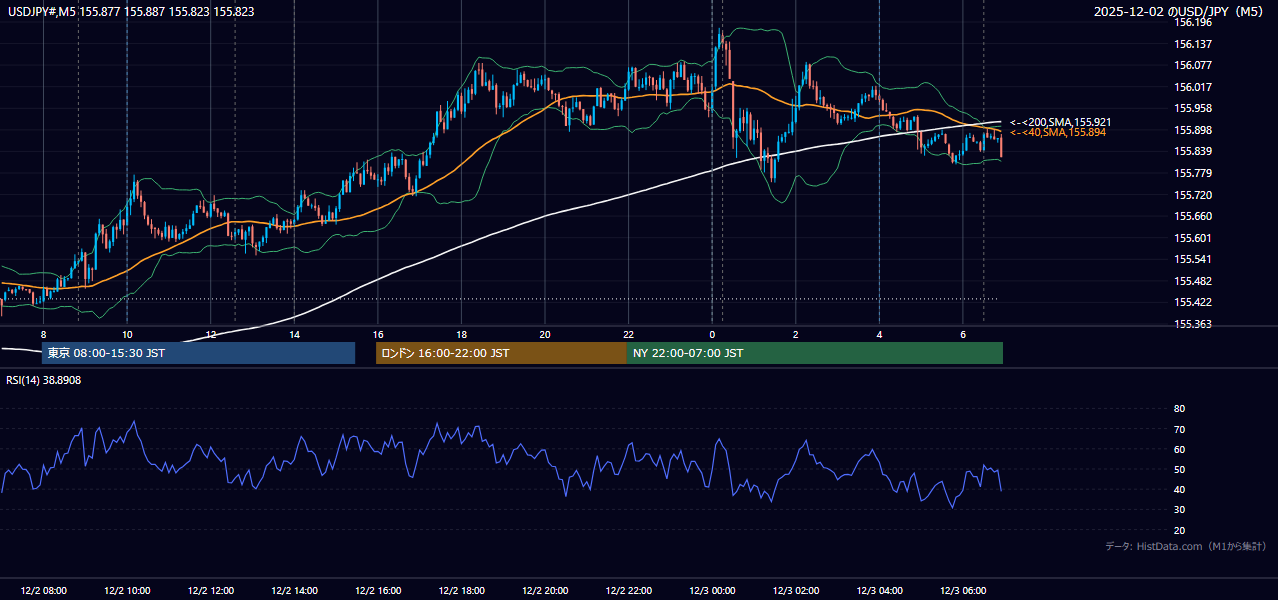Click the 12/2 22:00 time label

(x=628, y=591)
